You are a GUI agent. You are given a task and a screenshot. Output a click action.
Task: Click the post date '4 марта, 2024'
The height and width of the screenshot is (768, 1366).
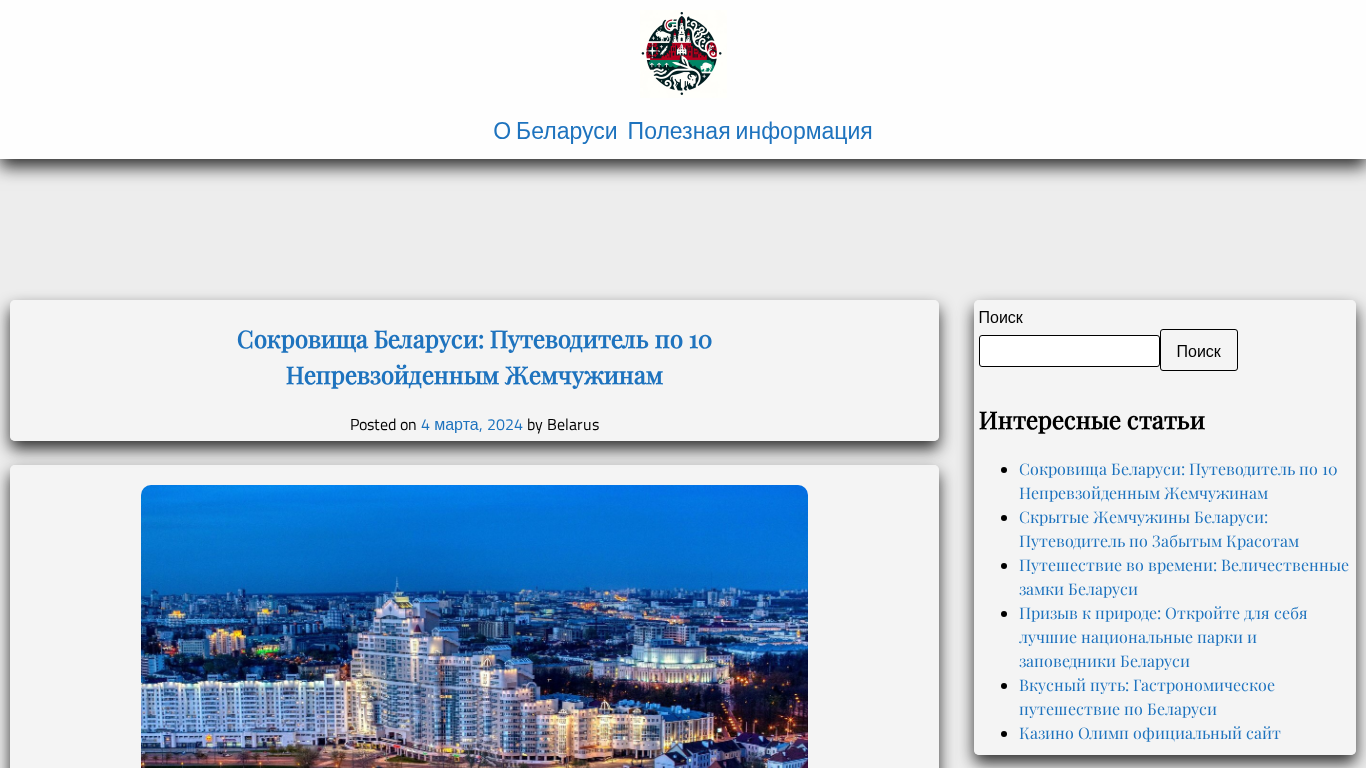(x=471, y=425)
